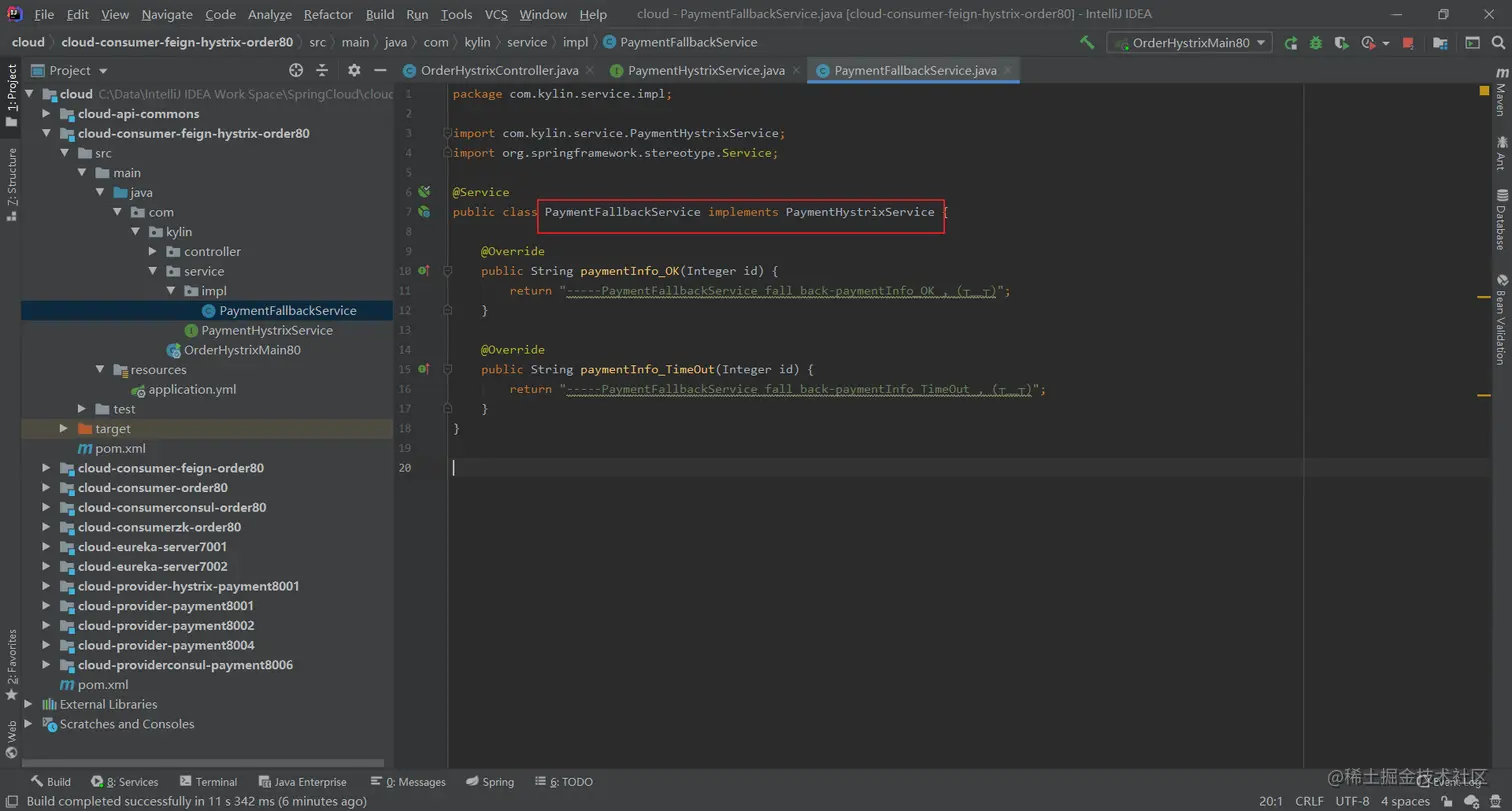
Task: Collapse all using Project panel toolbar icon
Action: point(322,70)
